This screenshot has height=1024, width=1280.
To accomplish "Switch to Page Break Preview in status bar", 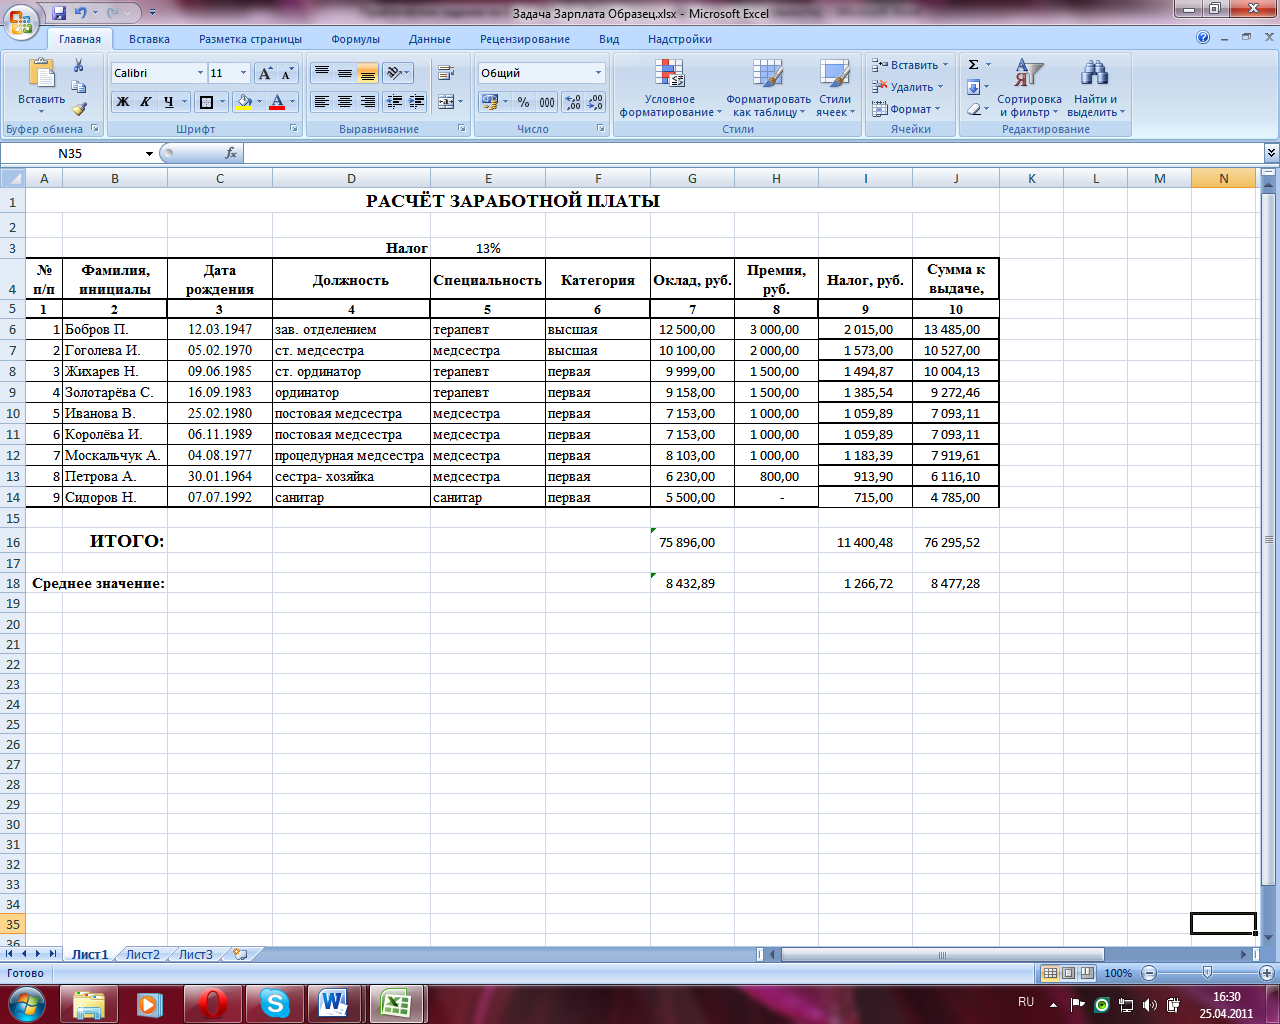I will click(x=1086, y=973).
